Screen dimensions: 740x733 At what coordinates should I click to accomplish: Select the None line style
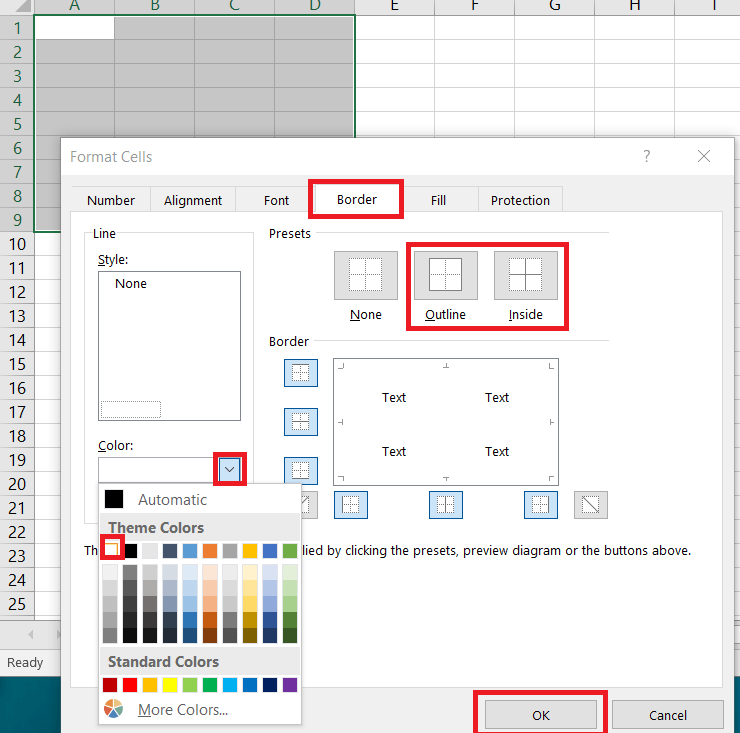[x=131, y=284]
